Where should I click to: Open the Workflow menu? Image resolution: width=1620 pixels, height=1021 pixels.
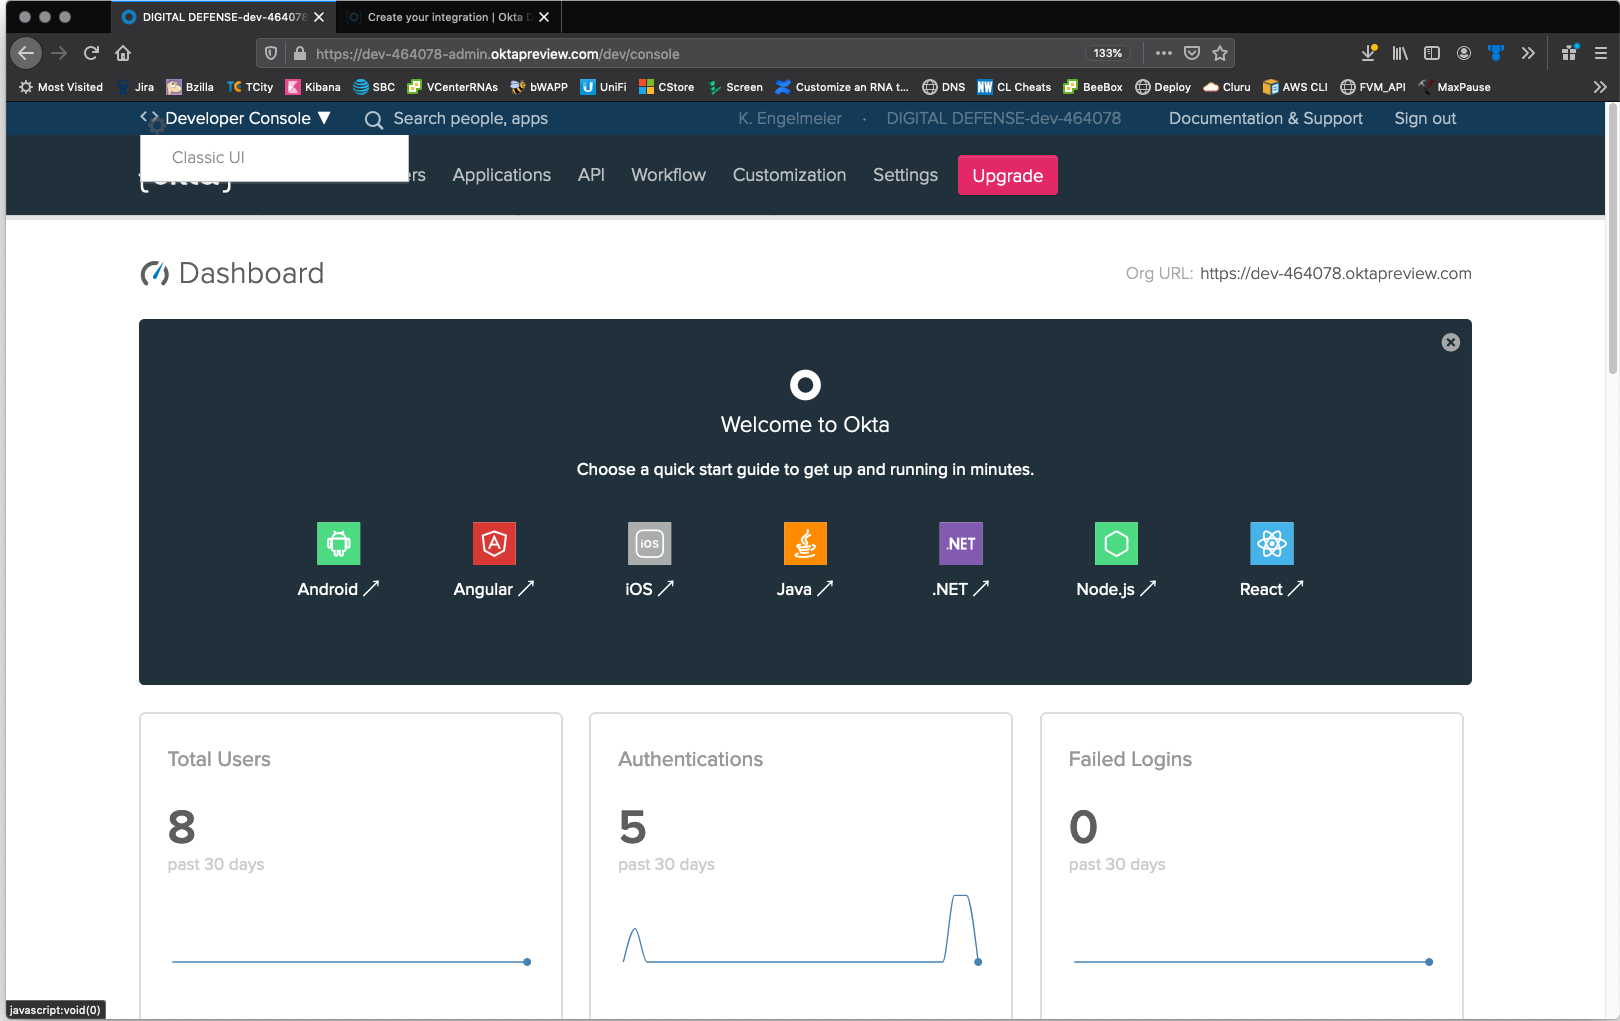pyautogui.click(x=668, y=175)
